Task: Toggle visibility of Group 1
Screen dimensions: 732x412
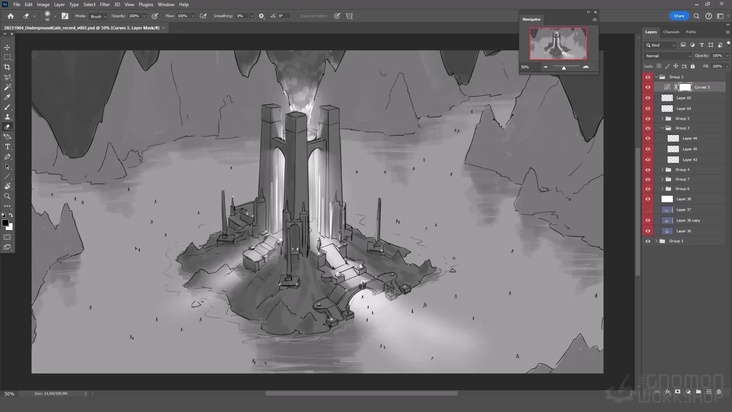Action: pos(647,241)
